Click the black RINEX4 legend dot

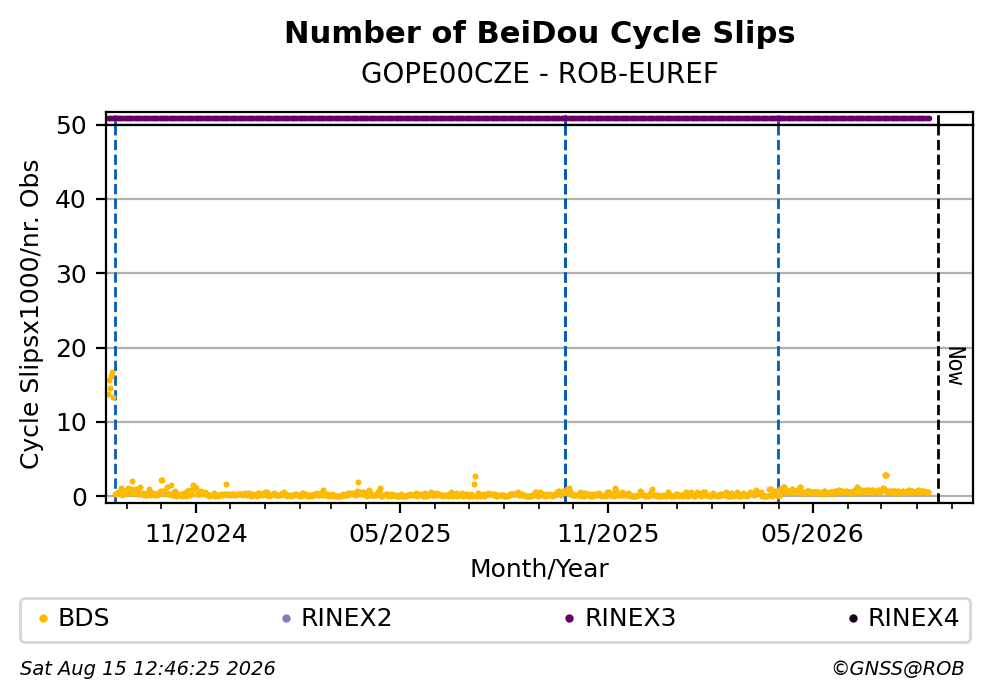pyautogui.click(x=853, y=619)
